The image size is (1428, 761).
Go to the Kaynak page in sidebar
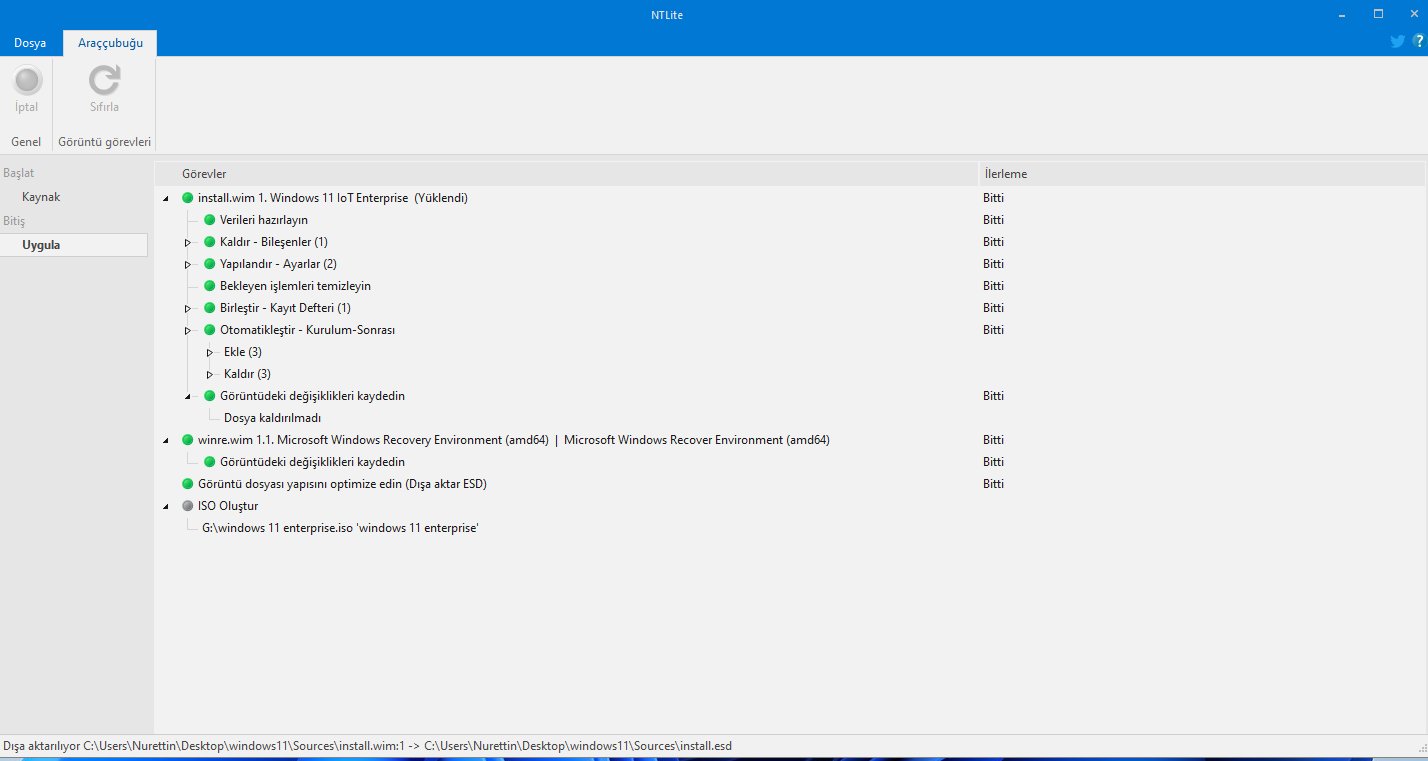tap(41, 197)
